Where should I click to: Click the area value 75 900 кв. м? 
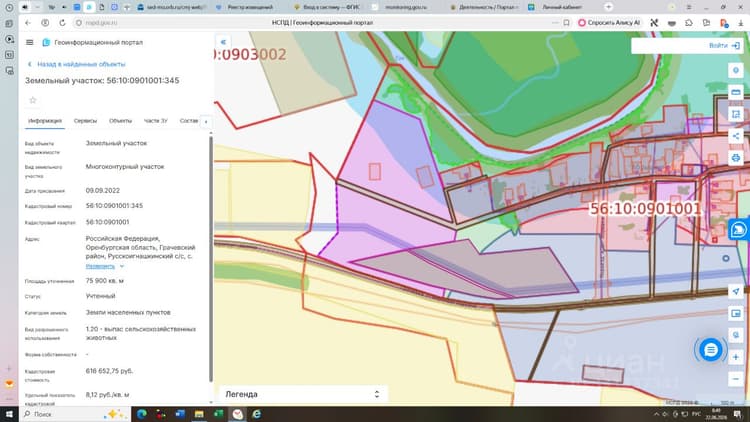coord(105,281)
